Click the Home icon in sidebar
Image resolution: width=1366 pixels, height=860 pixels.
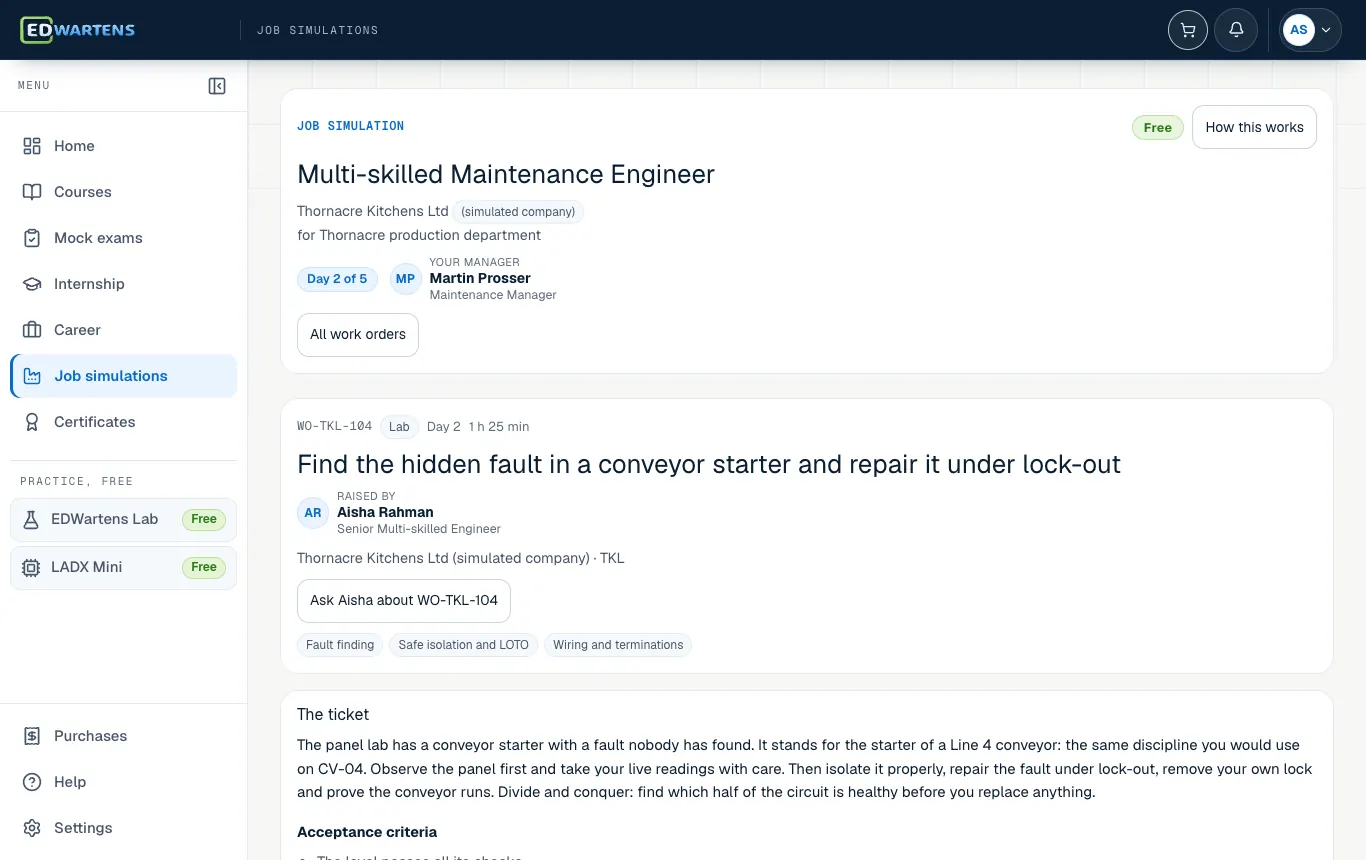(32, 146)
